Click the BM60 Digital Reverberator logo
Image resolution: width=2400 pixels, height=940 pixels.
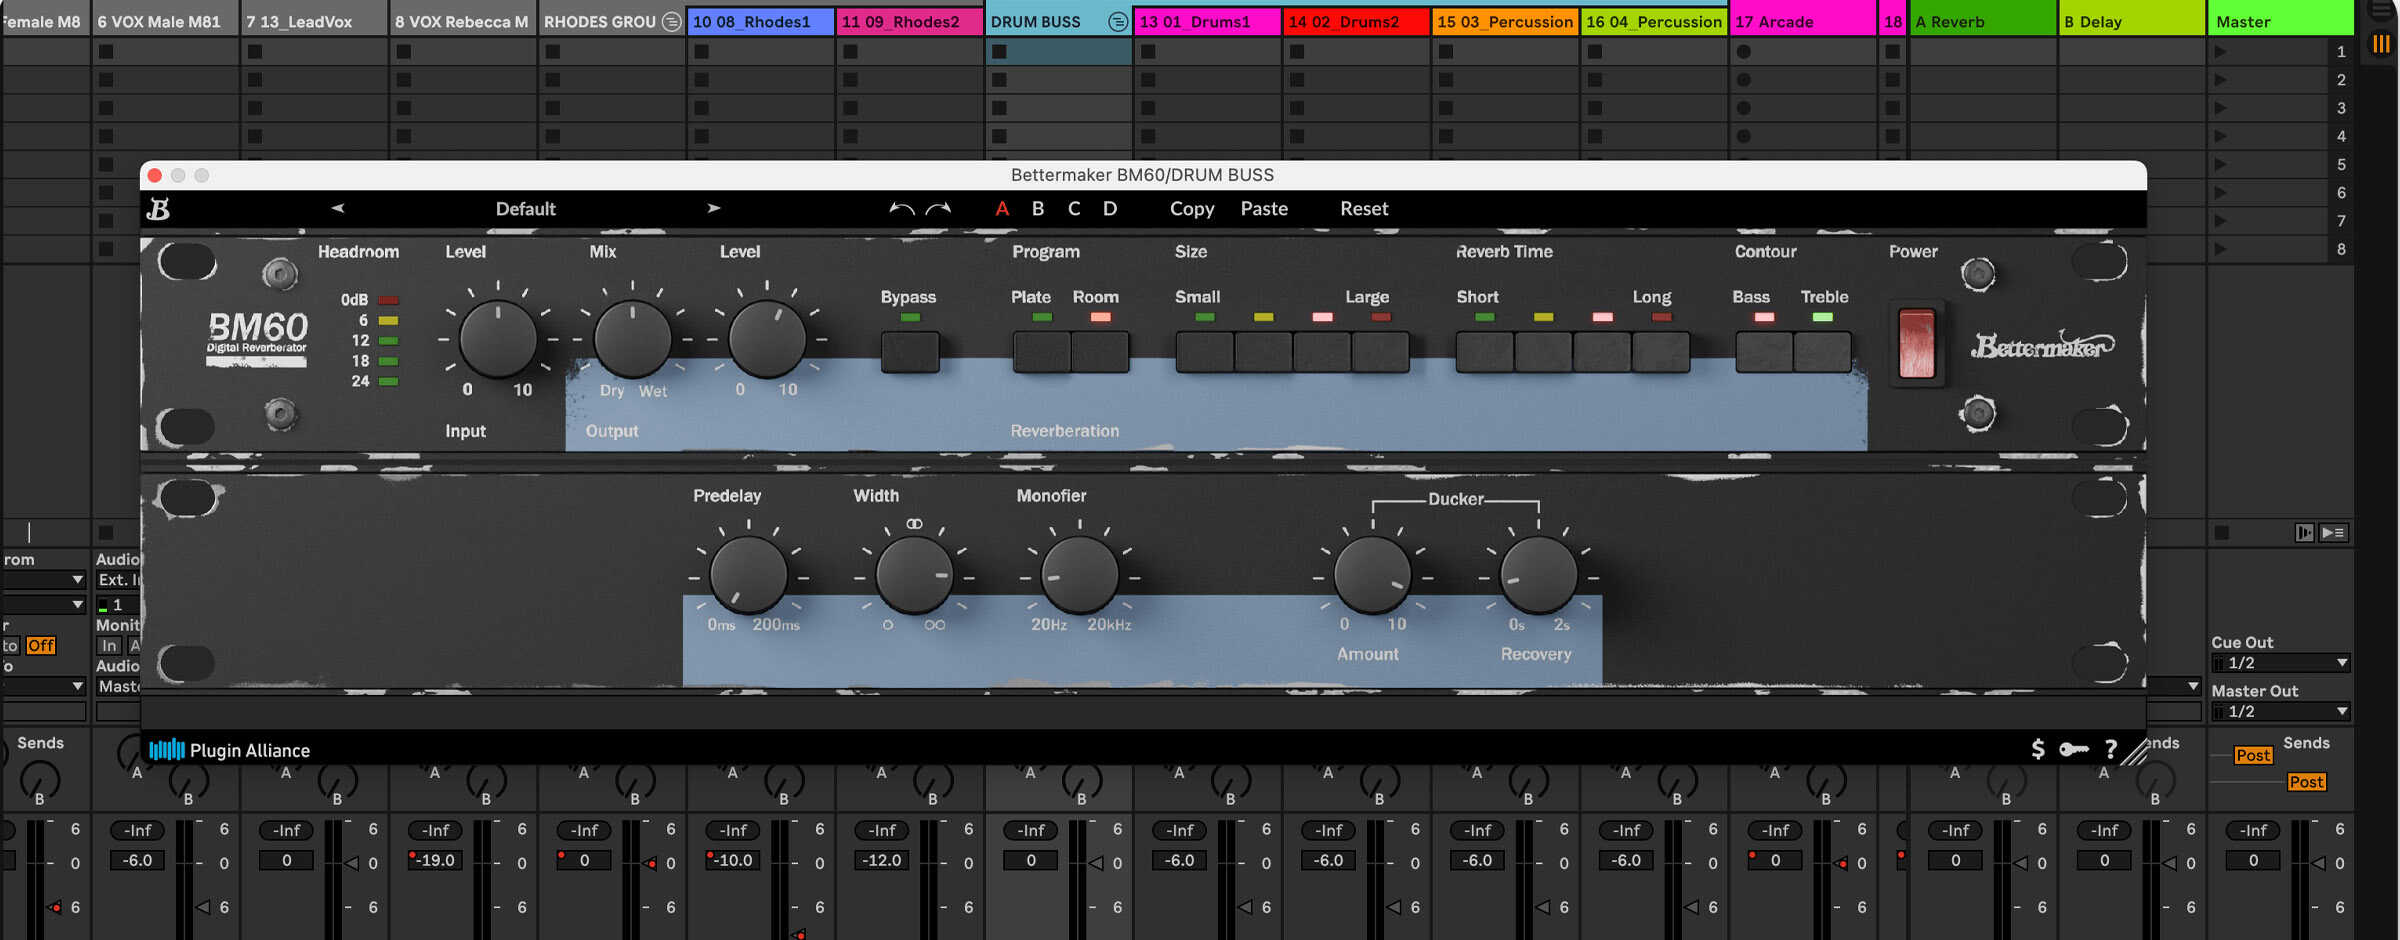pyautogui.click(x=257, y=338)
